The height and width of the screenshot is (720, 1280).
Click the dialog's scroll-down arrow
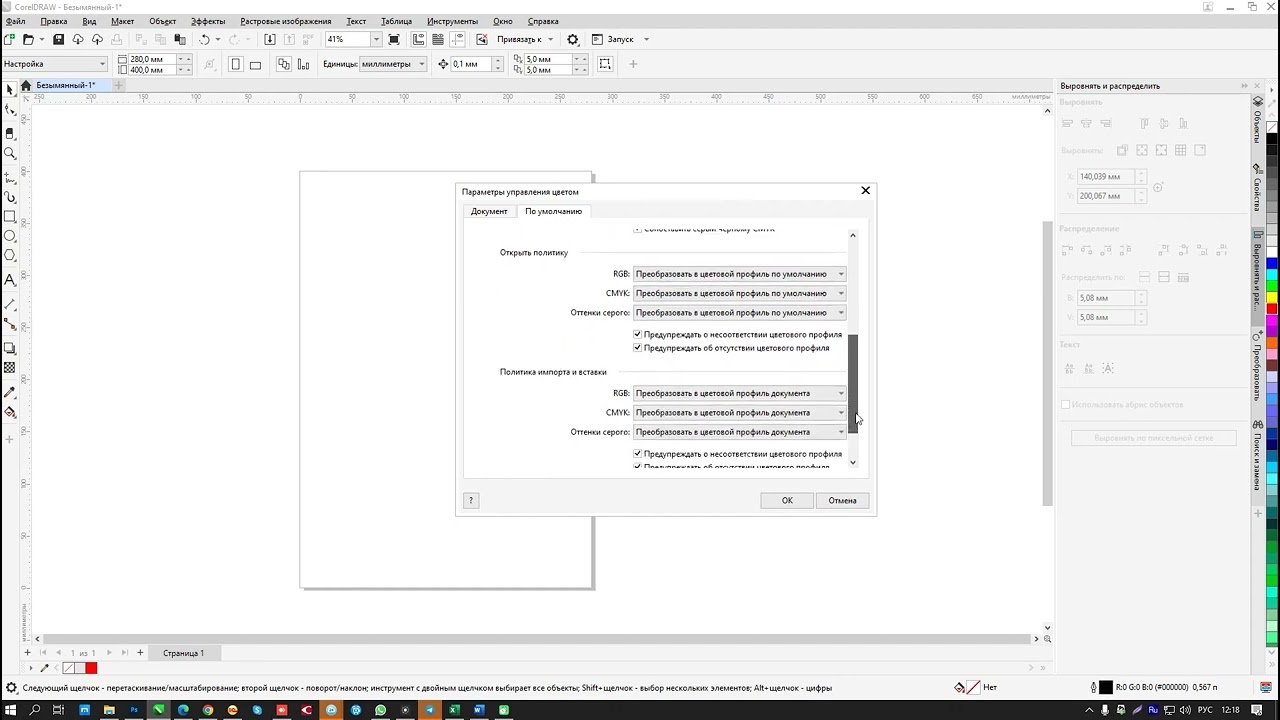pyautogui.click(x=853, y=462)
